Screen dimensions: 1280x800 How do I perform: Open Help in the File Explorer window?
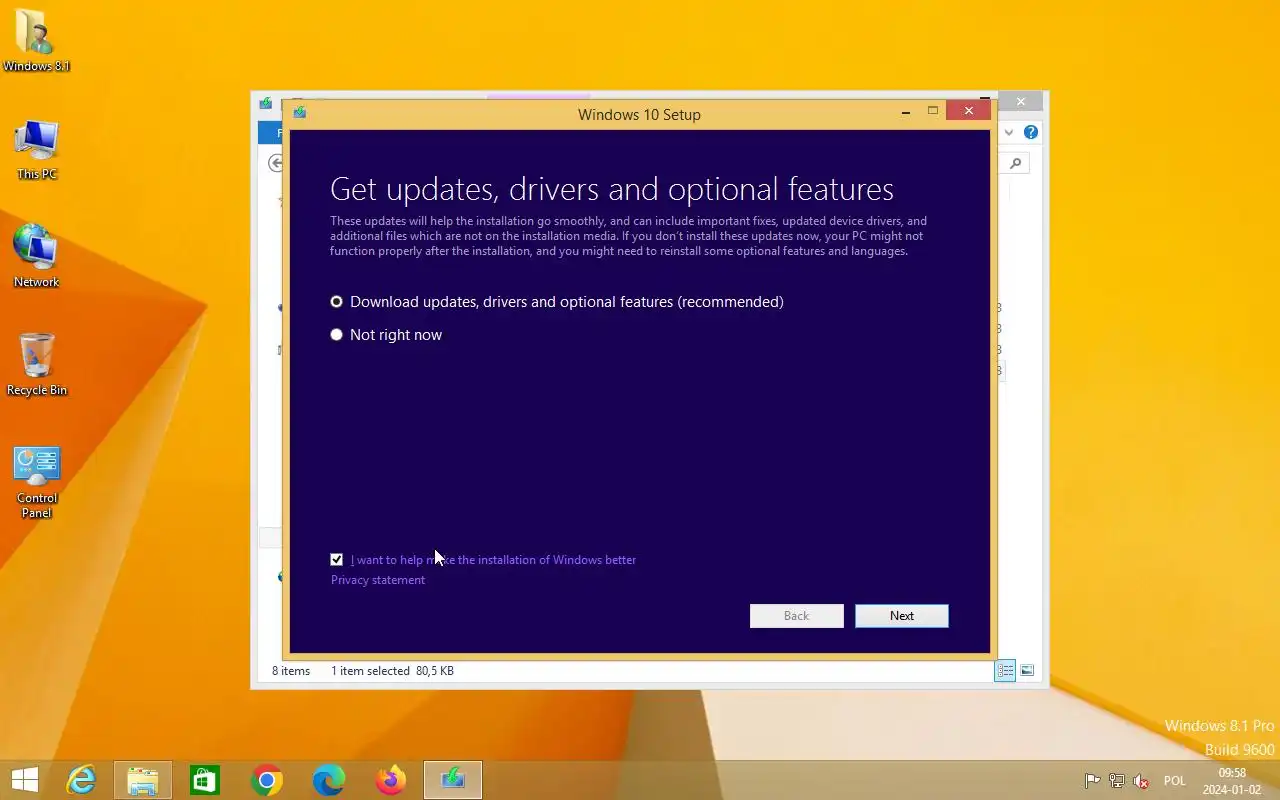pyautogui.click(x=1031, y=132)
